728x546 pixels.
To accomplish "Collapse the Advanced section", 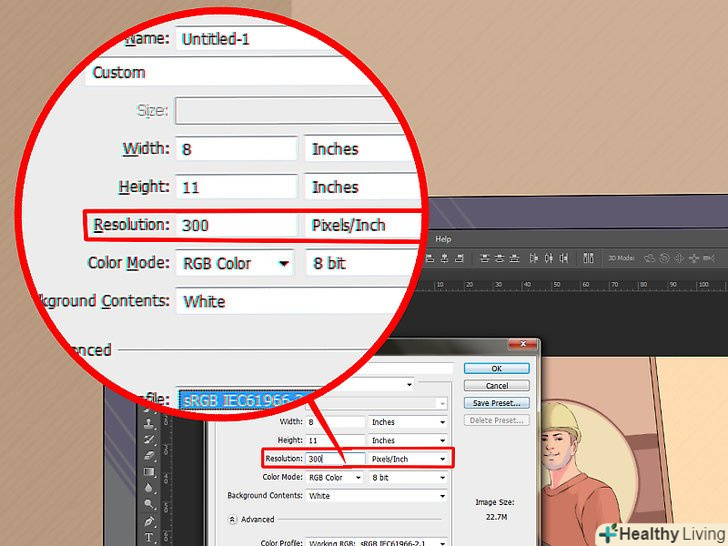I will (232, 519).
